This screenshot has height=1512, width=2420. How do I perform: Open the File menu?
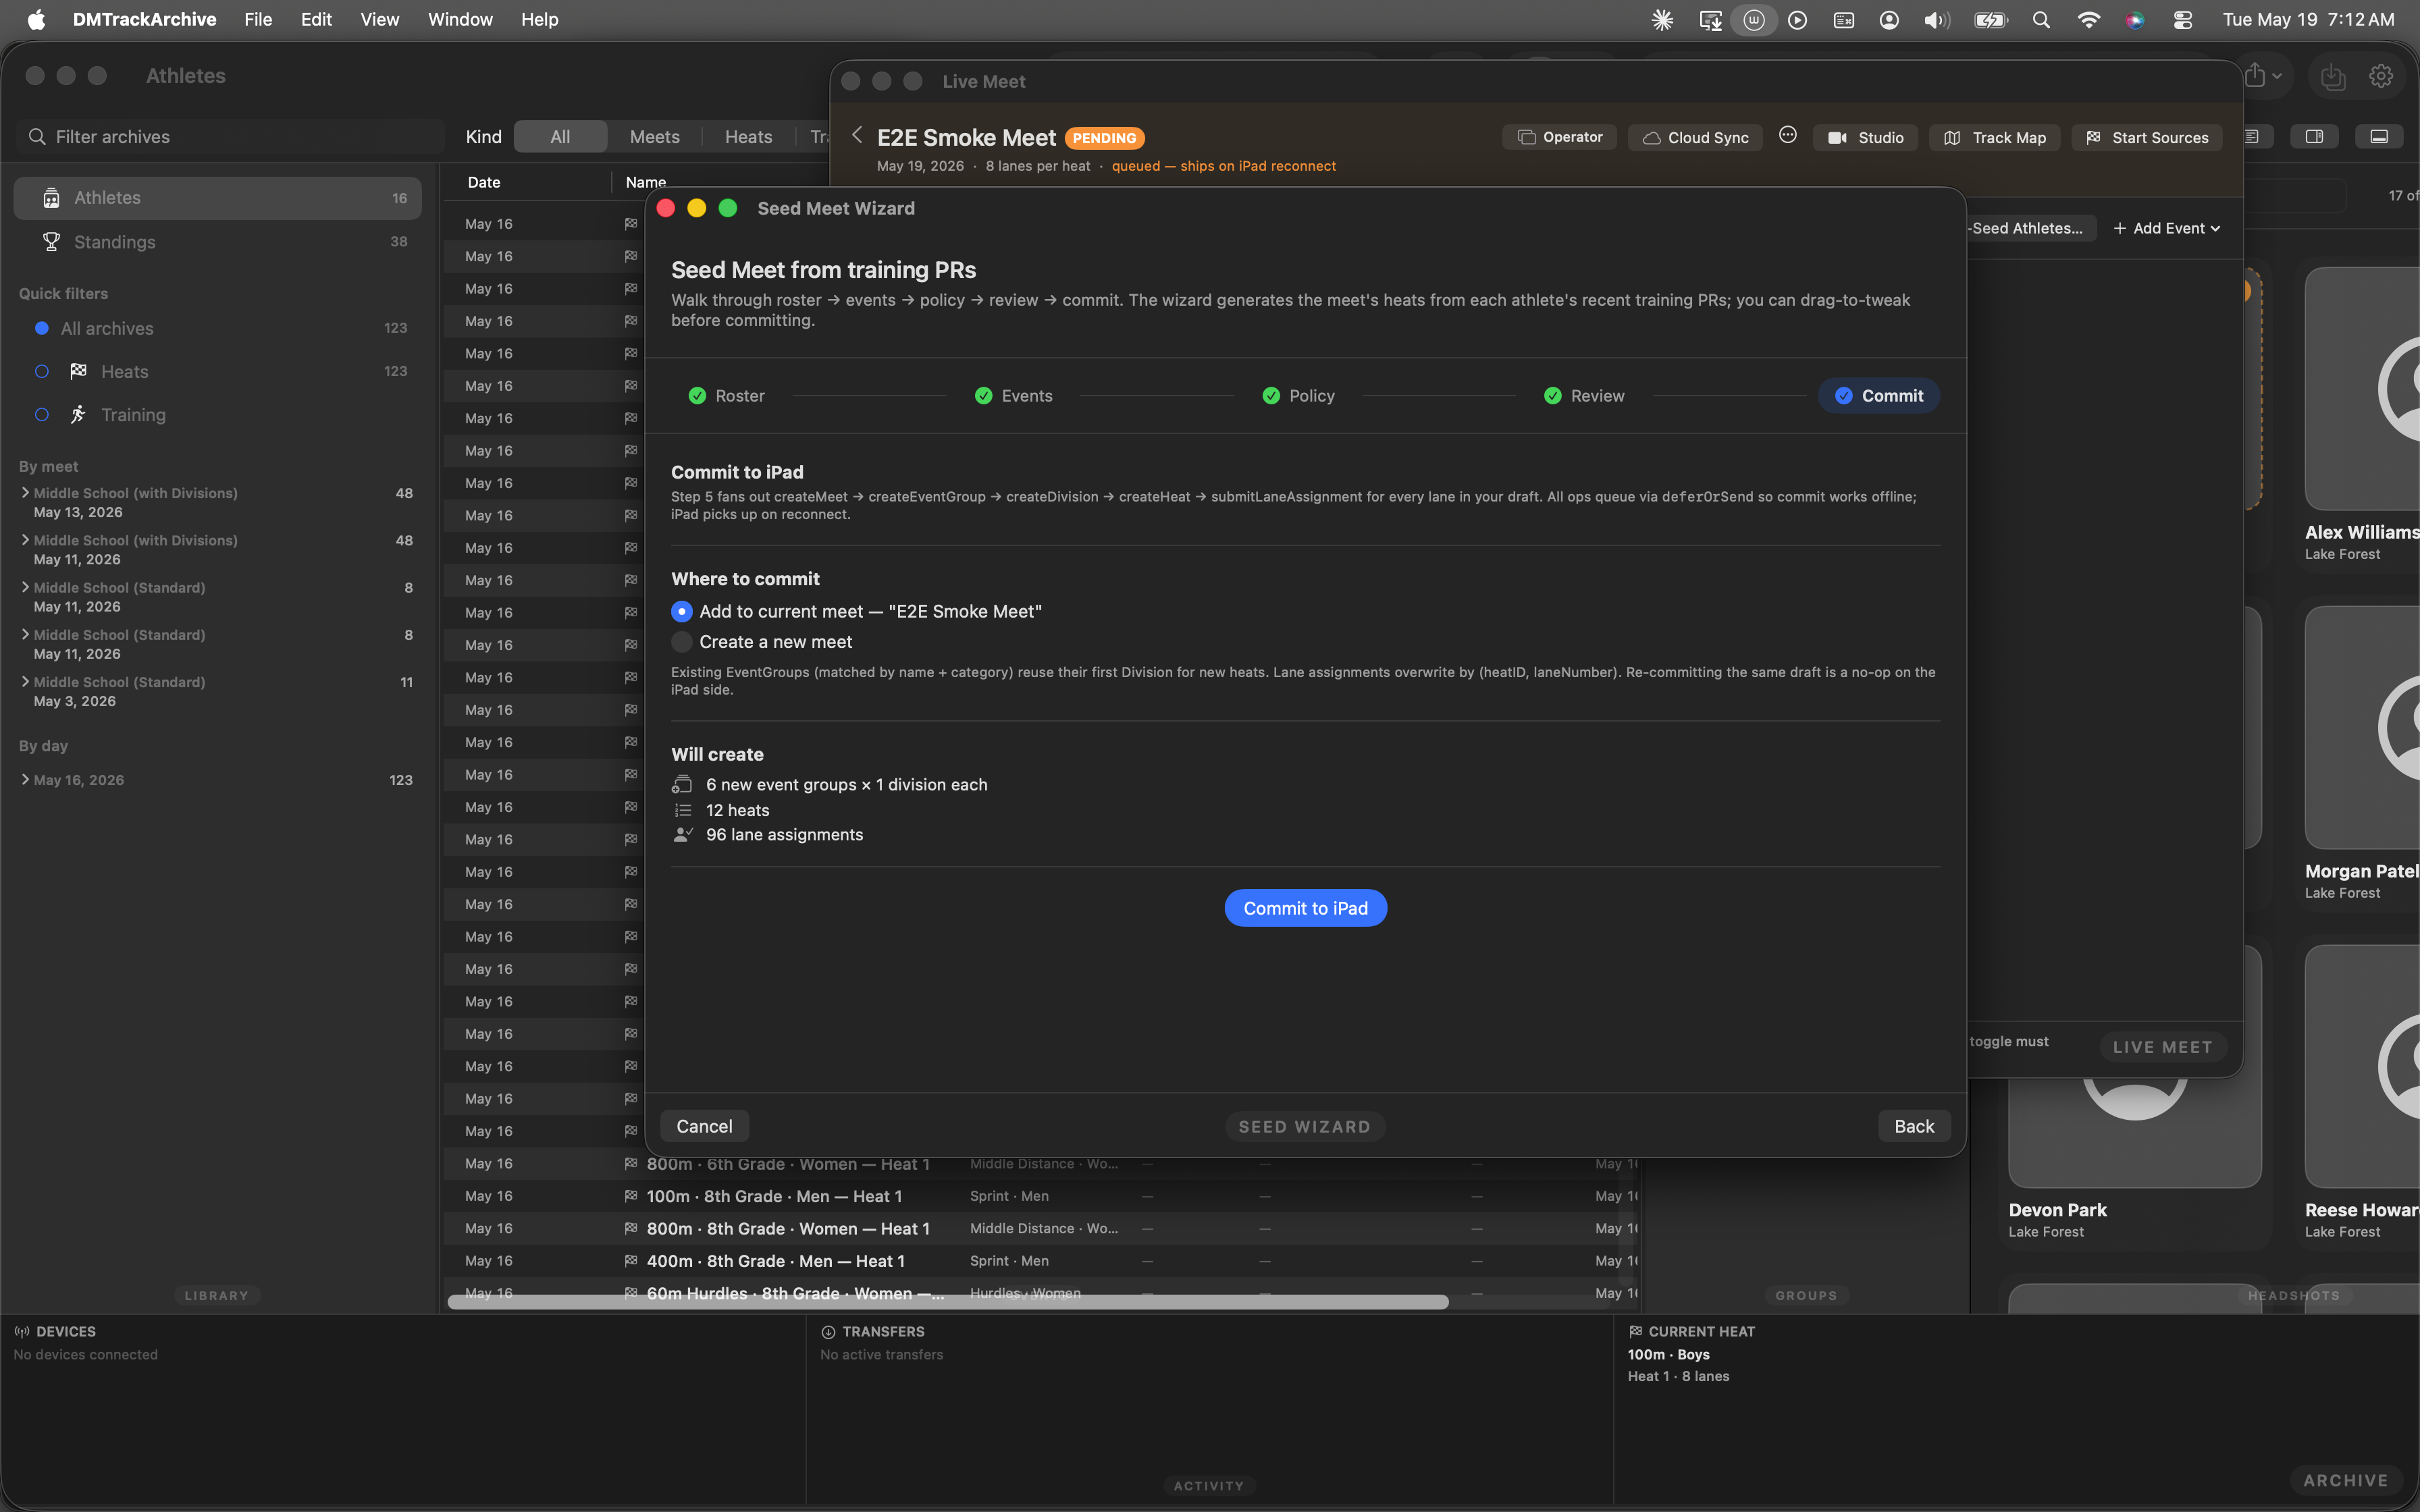[x=258, y=20]
